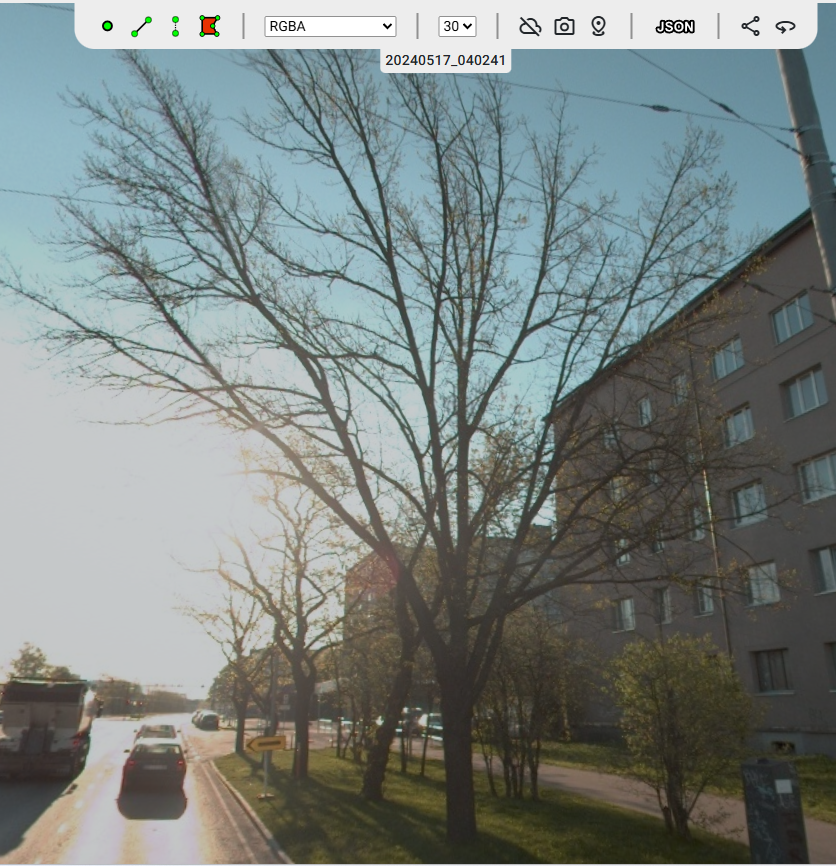
Task: Click the truck at the left edge
Action: tap(42, 728)
